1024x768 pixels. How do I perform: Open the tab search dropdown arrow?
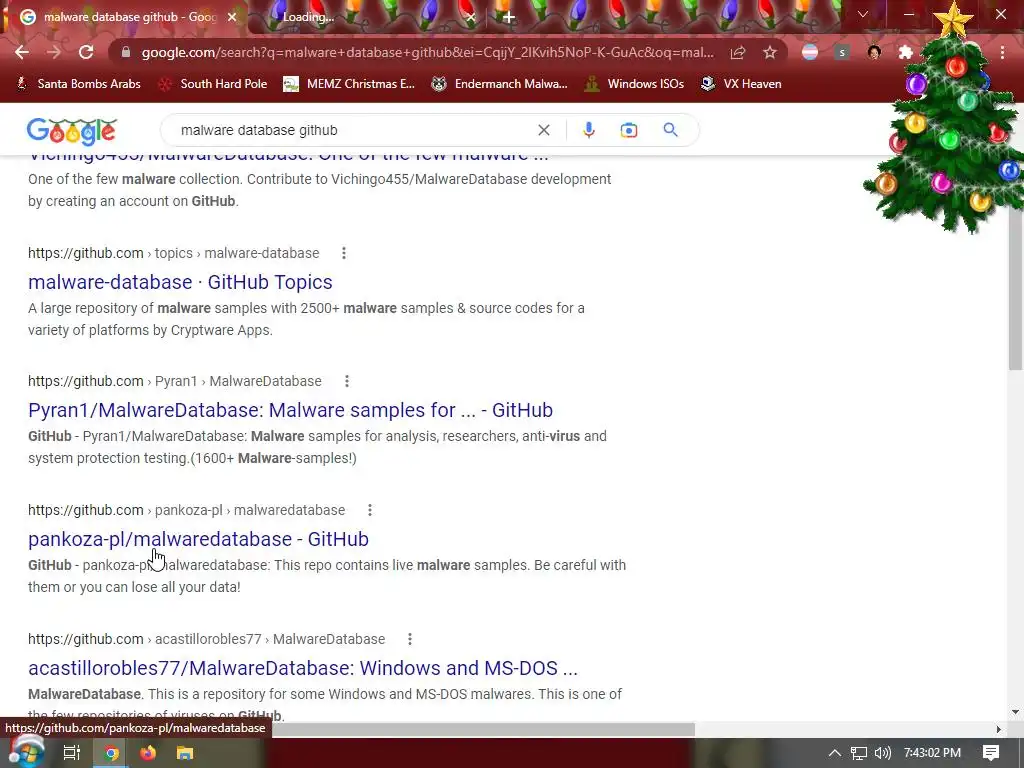(863, 14)
